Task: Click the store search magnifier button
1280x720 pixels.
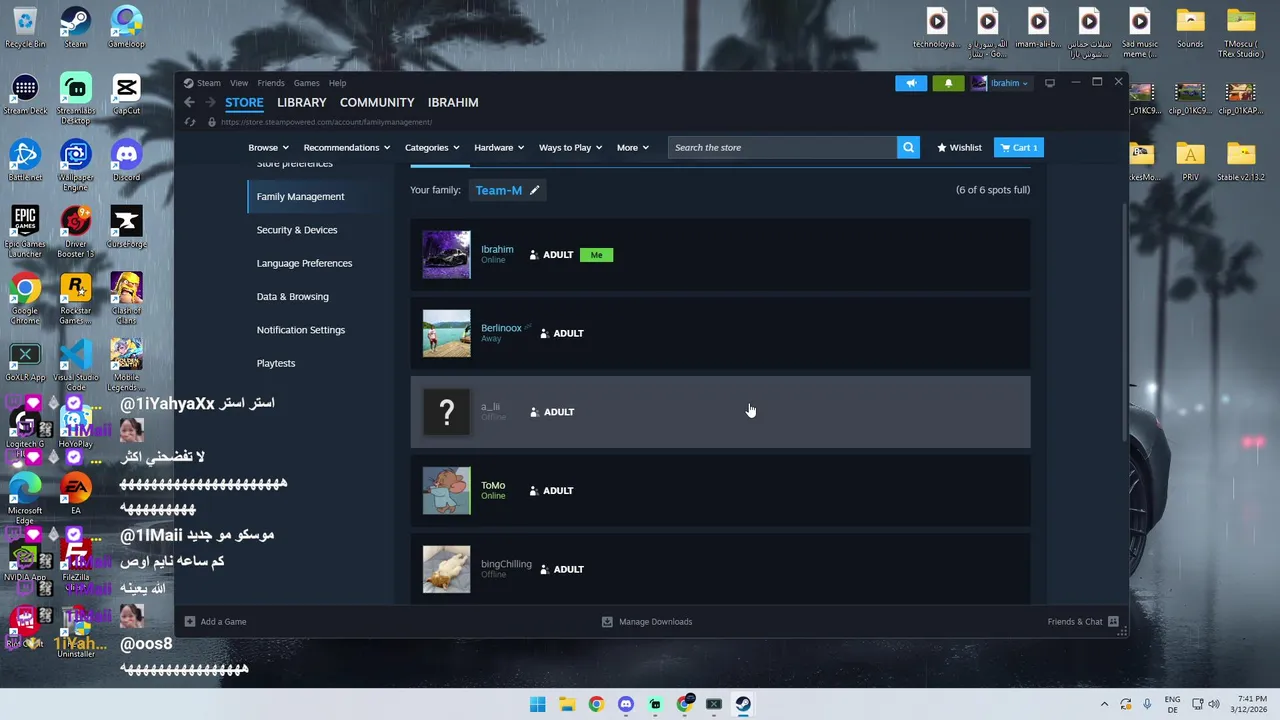Action: coord(908,147)
